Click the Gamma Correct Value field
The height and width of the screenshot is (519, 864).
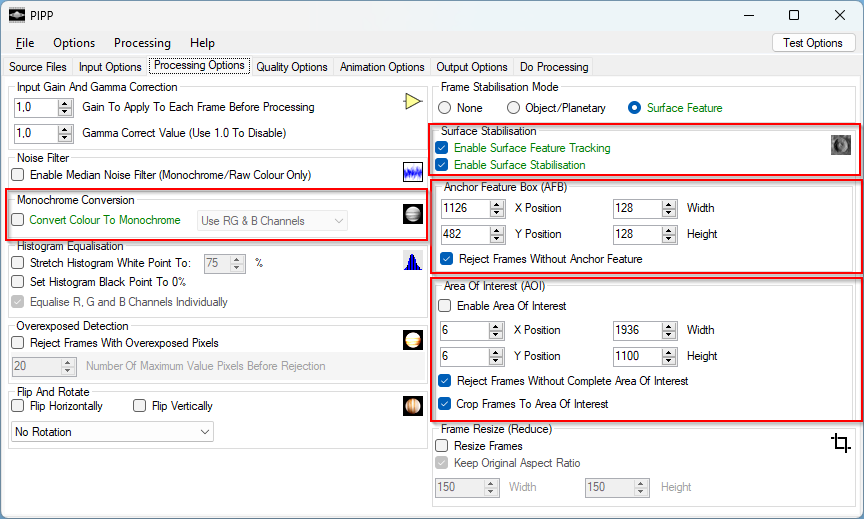(36, 133)
